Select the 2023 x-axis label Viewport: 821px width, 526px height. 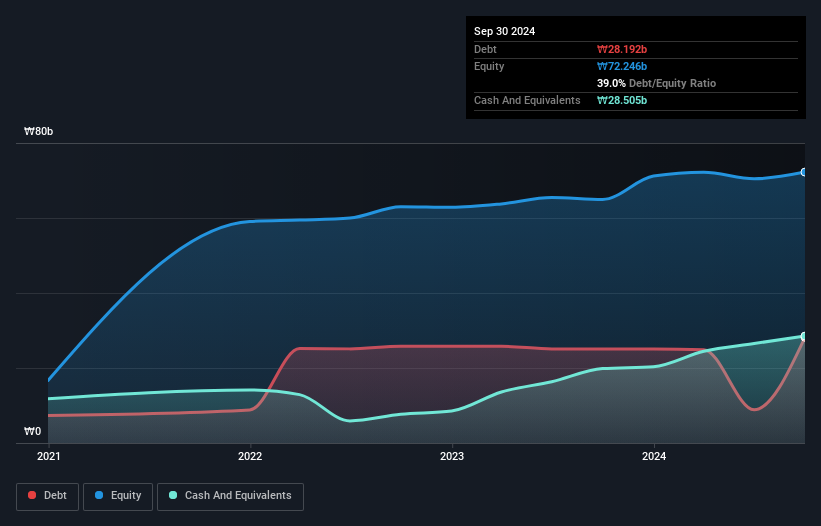(452, 456)
